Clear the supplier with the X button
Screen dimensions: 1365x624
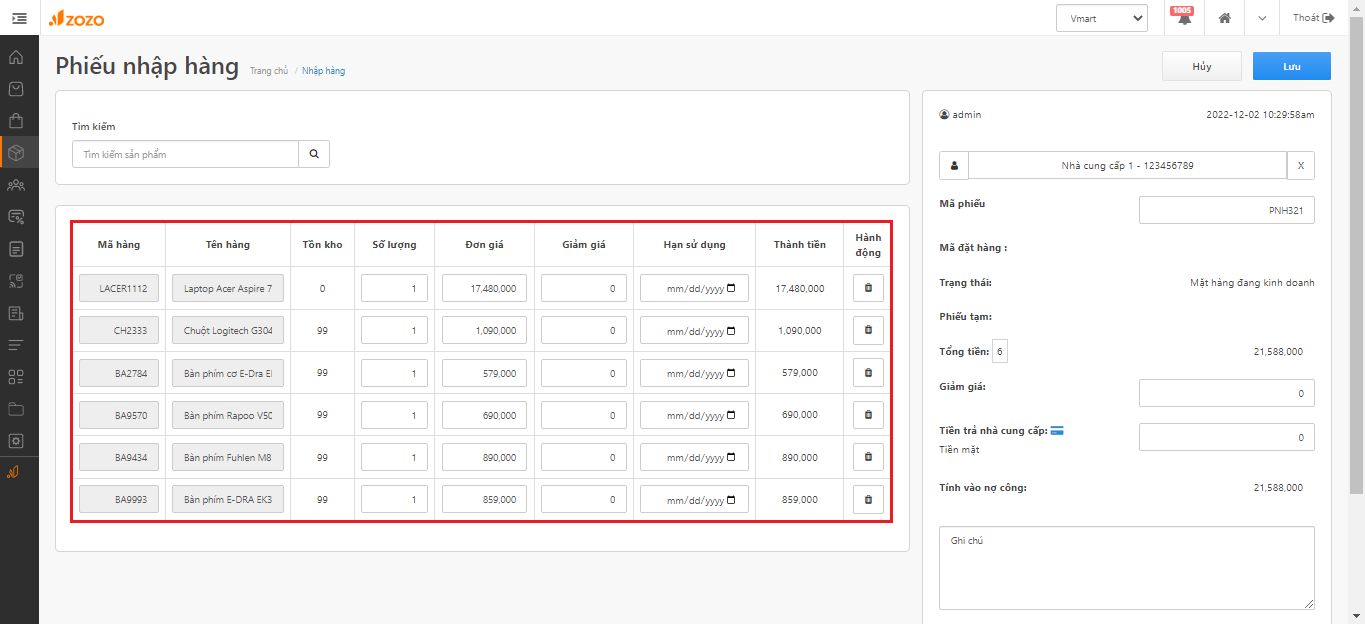[x=1301, y=165]
